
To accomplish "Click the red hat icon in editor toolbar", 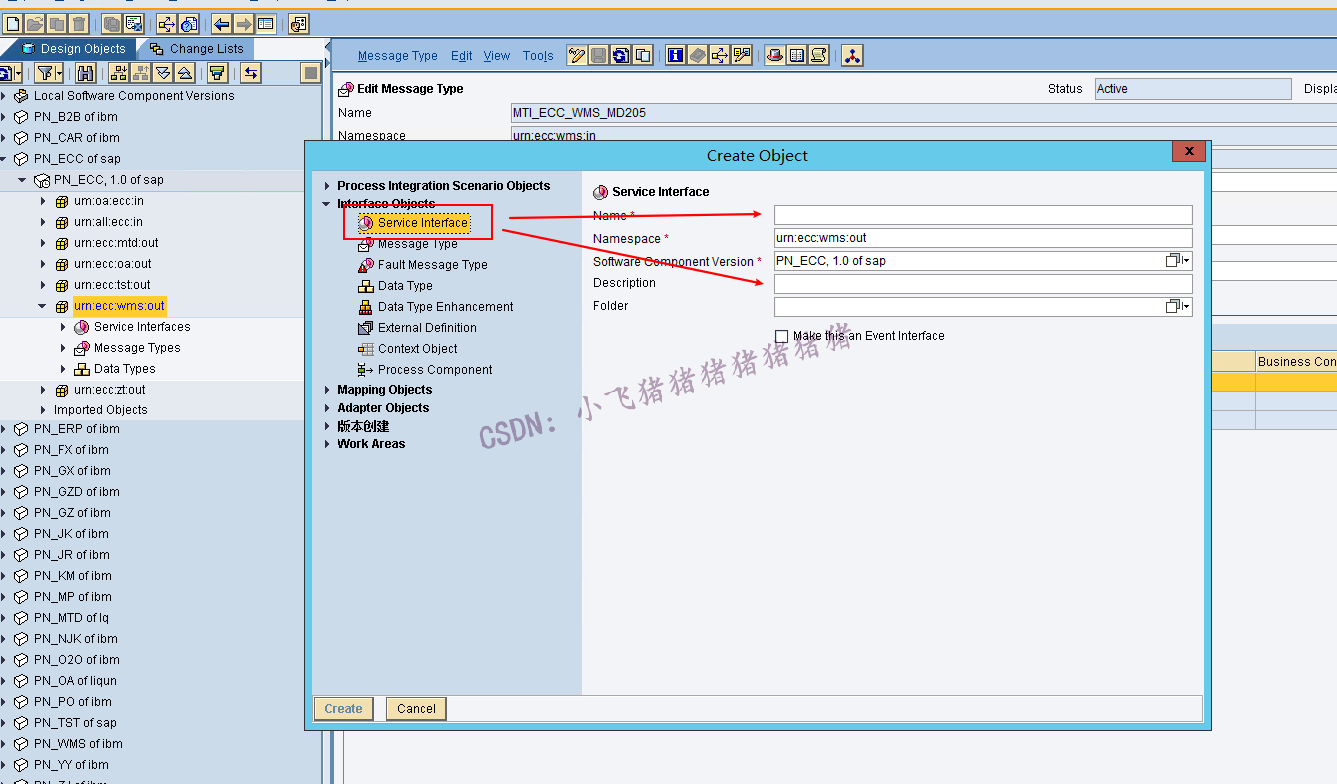I will click(775, 55).
